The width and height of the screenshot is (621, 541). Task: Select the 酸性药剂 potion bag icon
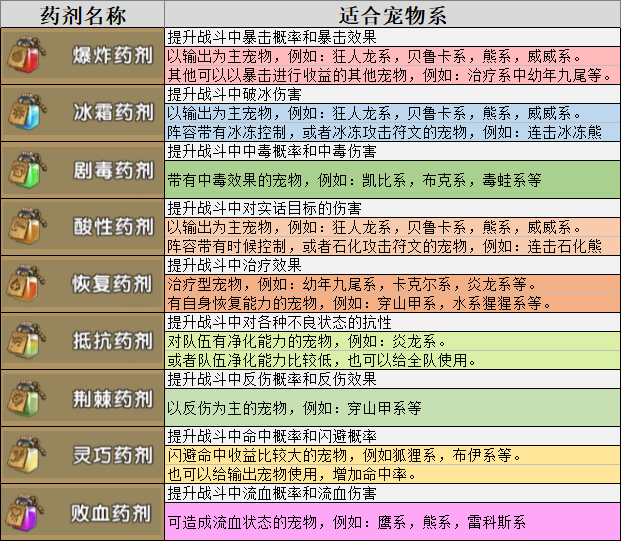[25, 228]
